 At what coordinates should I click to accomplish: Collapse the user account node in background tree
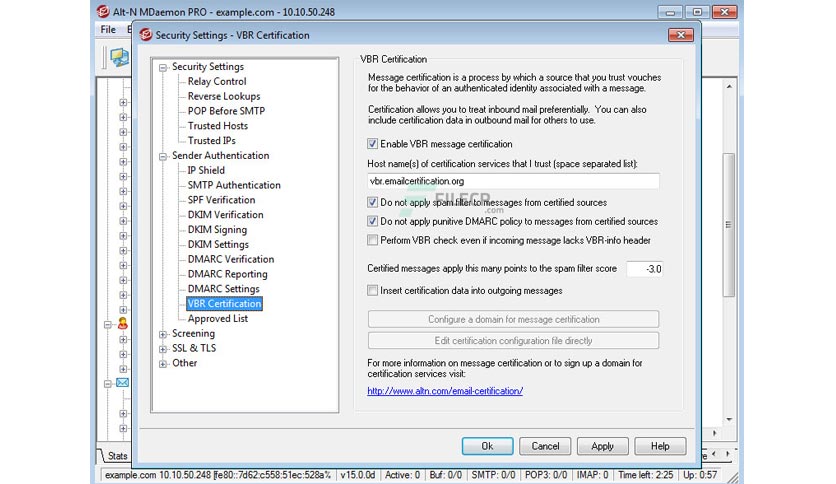108,325
